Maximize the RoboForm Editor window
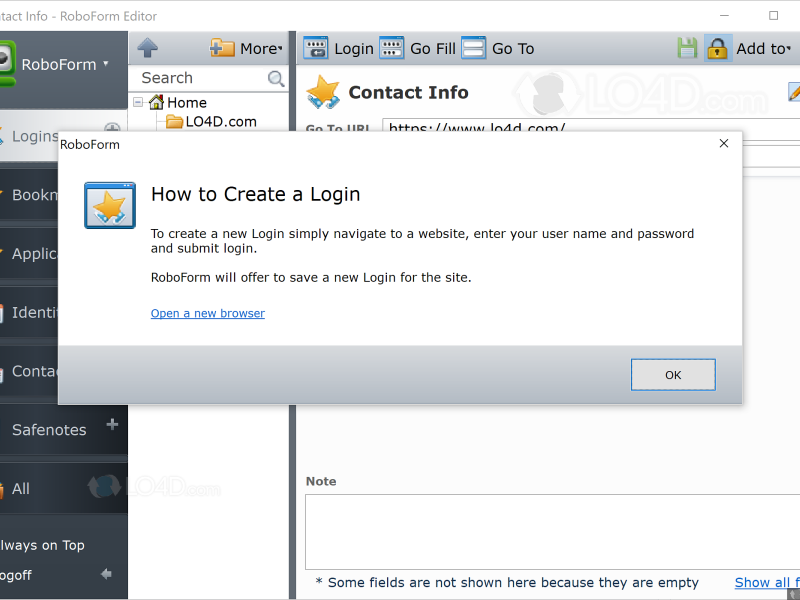The height and width of the screenshot is (600, 800). 773,16
